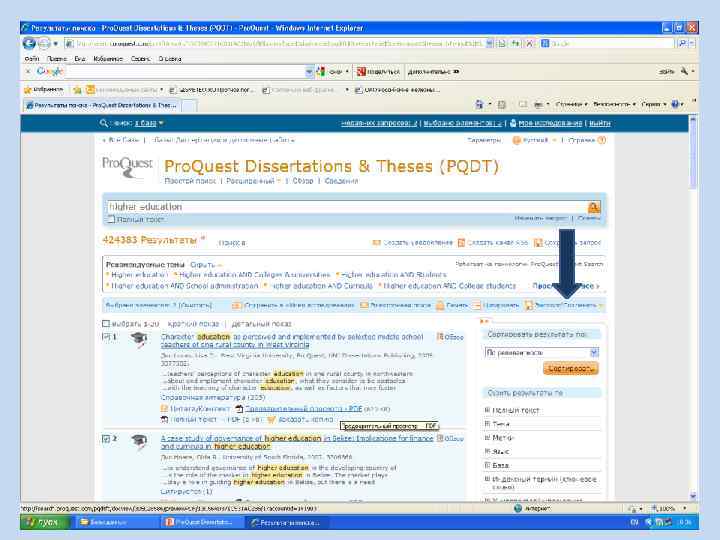
Task: Toggle the Выбрать 1-20 checkbox
Action: click(106, 324)
